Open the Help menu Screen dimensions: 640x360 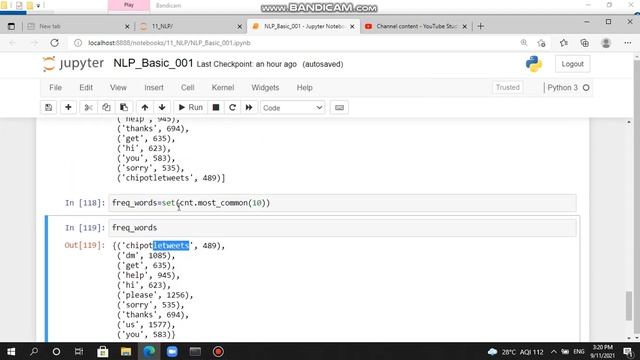click(x=304, y=88)
